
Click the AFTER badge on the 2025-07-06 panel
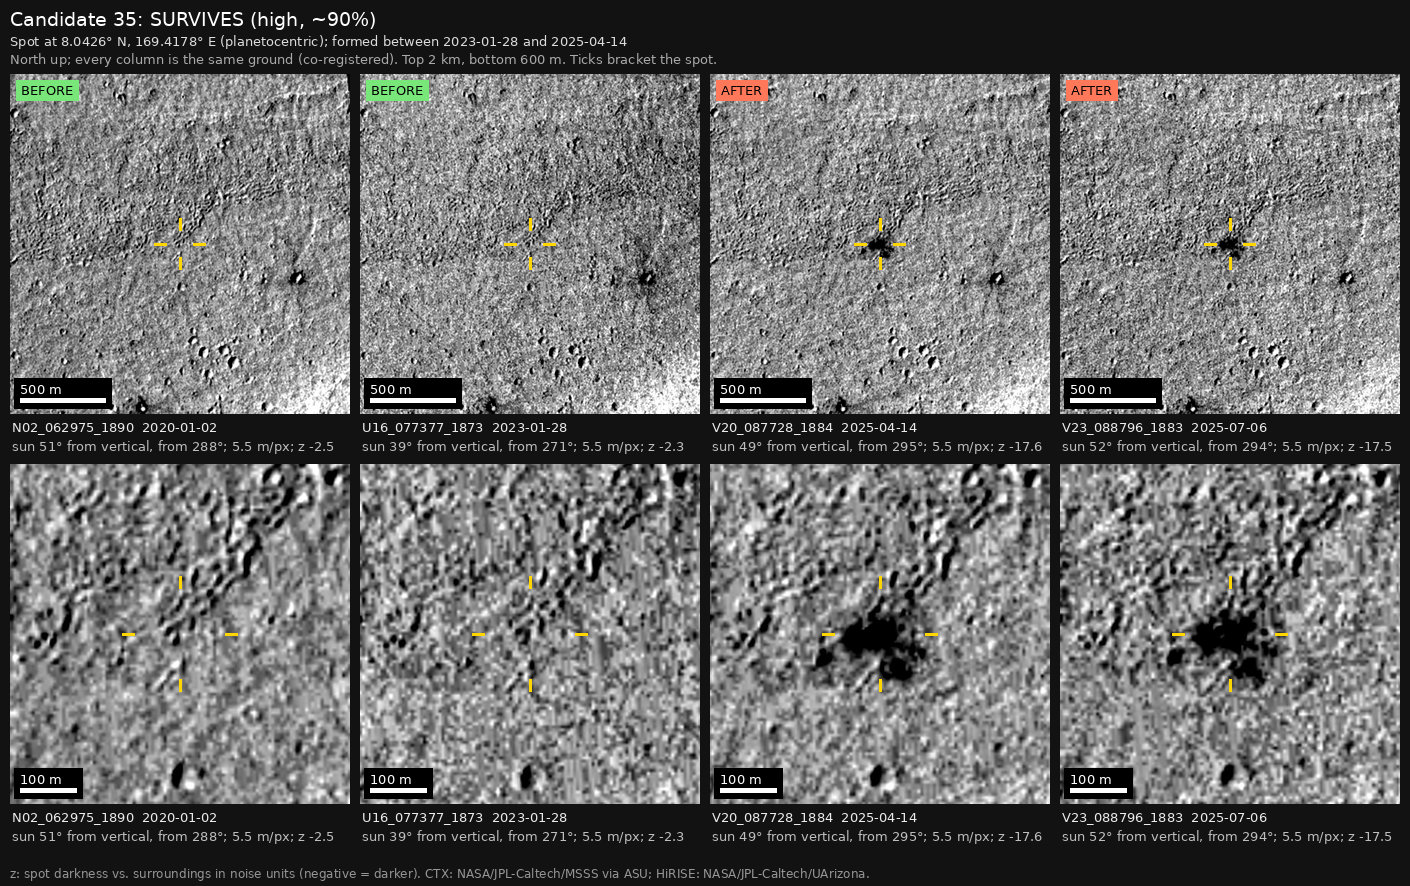coord(1091,91)
